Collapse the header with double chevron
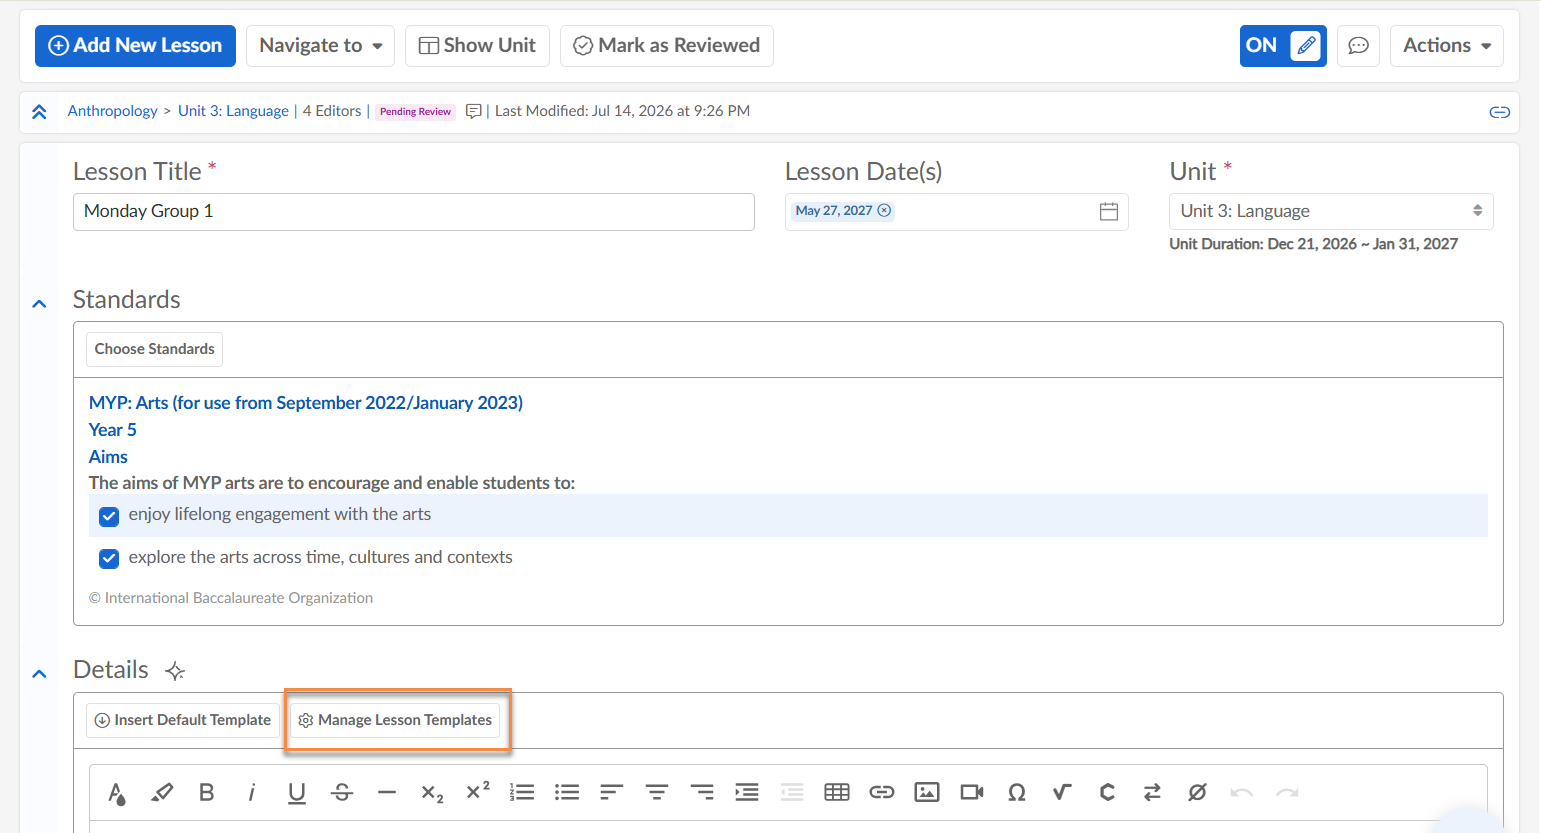This screenshot has height=833, width=1541. pyautogui.click(x=39, y=112)
